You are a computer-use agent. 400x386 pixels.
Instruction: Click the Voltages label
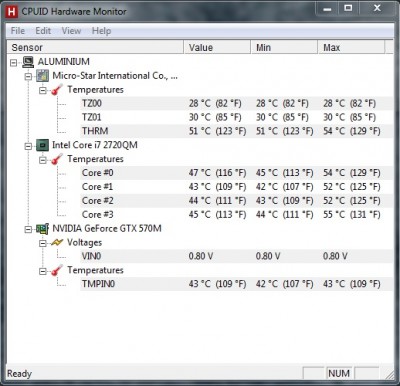84,243
